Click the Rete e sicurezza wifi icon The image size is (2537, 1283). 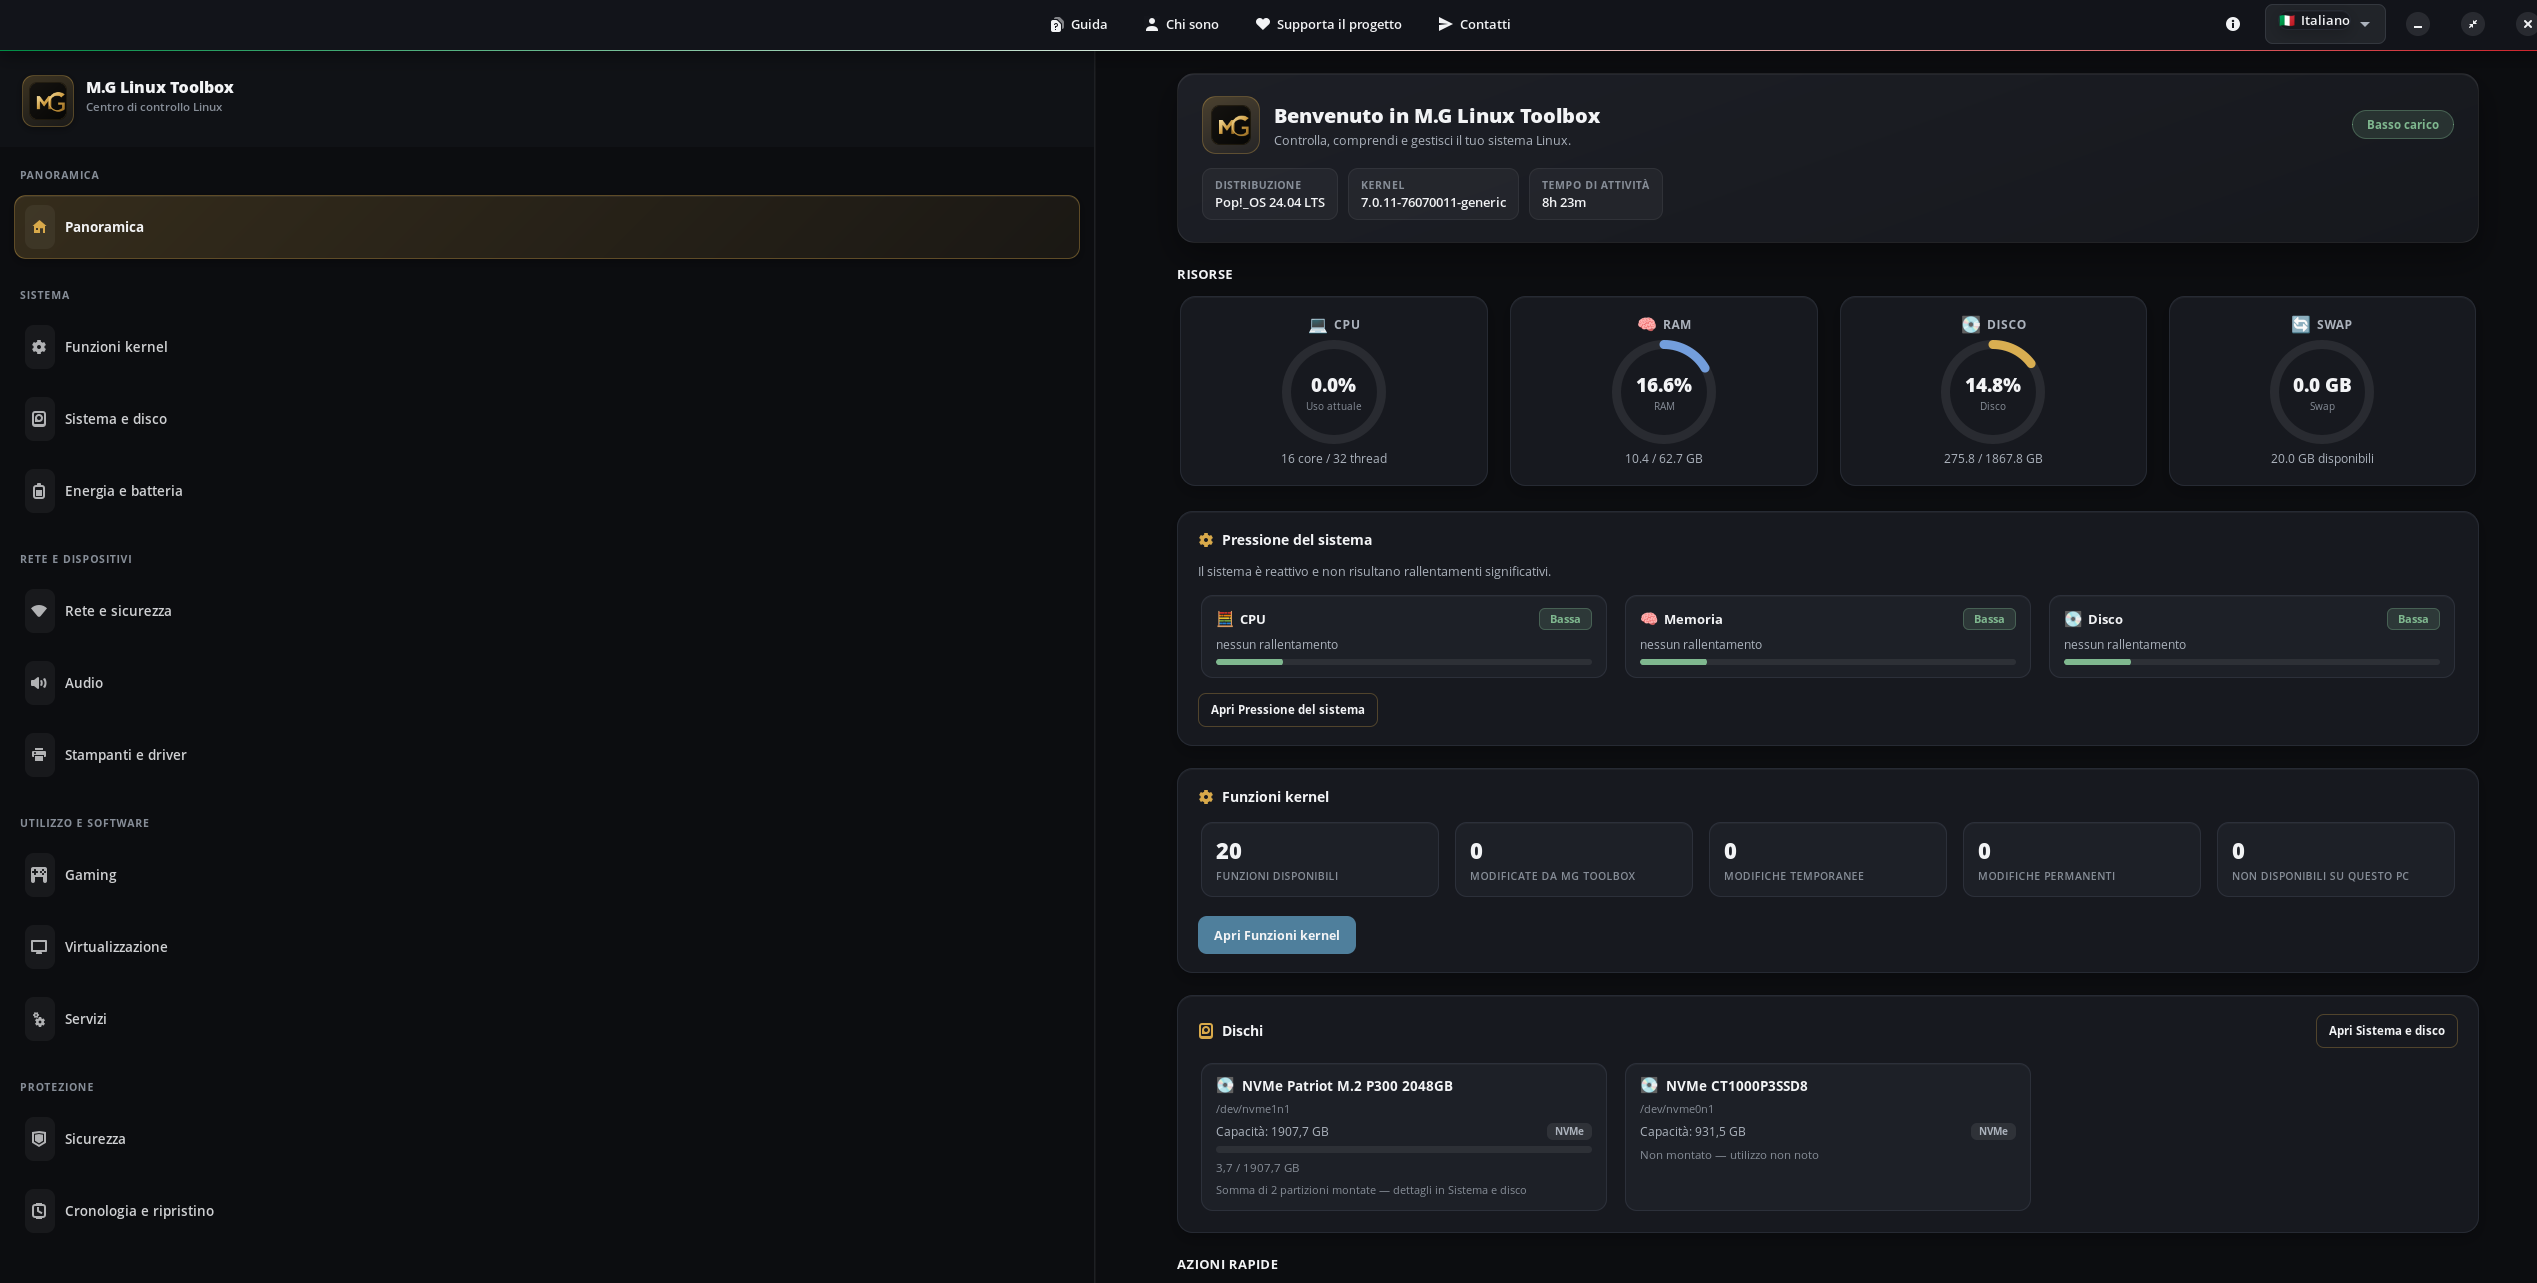[x=39, y=611]
